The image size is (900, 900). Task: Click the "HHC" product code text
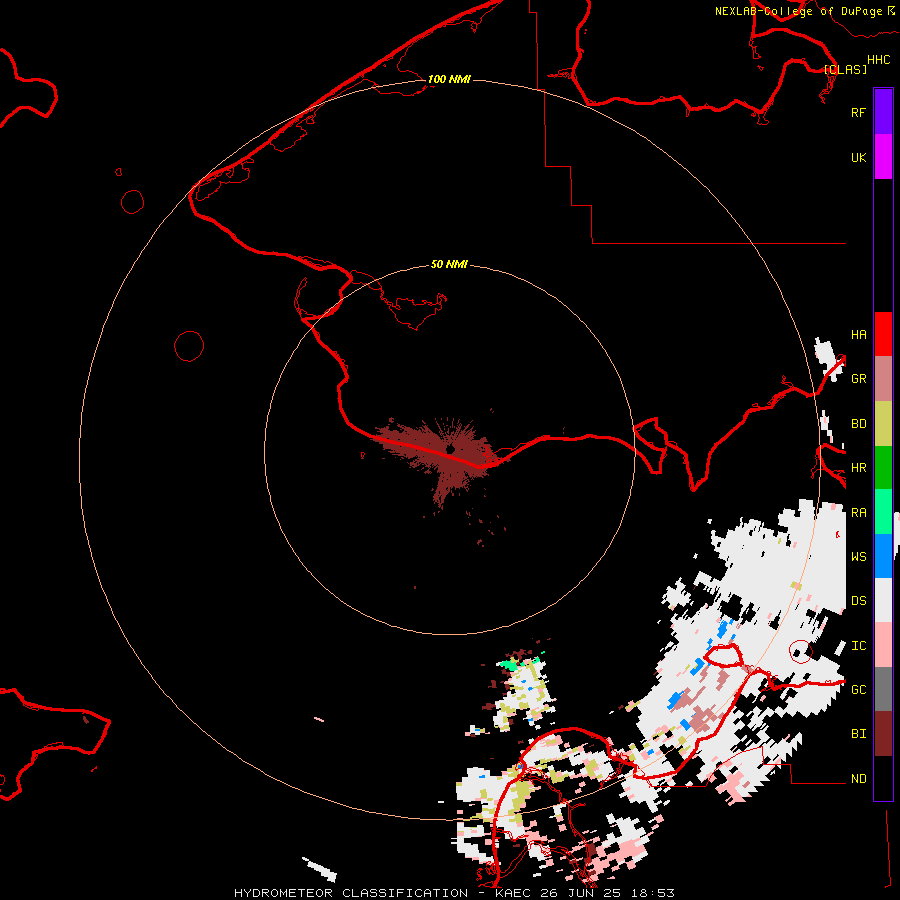(x=879, y=60)
